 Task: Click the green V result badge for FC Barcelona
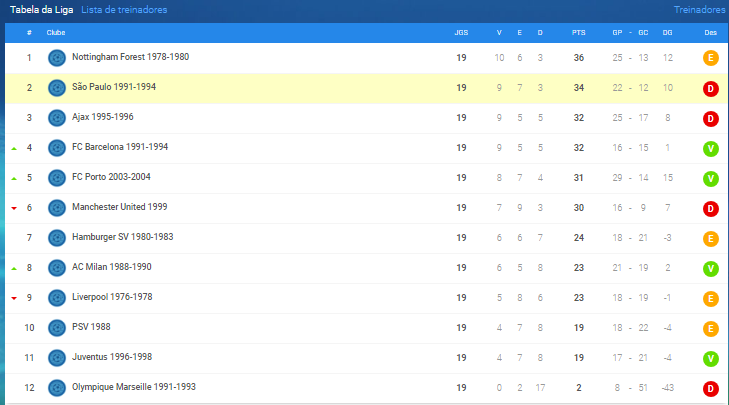710,148
